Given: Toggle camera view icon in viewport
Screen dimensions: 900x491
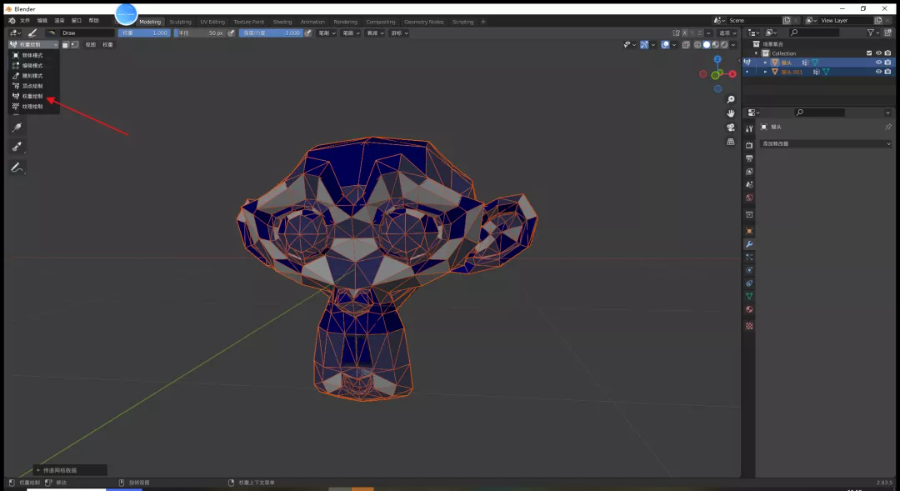Looking at the screenshot, I should pos(731,127).
